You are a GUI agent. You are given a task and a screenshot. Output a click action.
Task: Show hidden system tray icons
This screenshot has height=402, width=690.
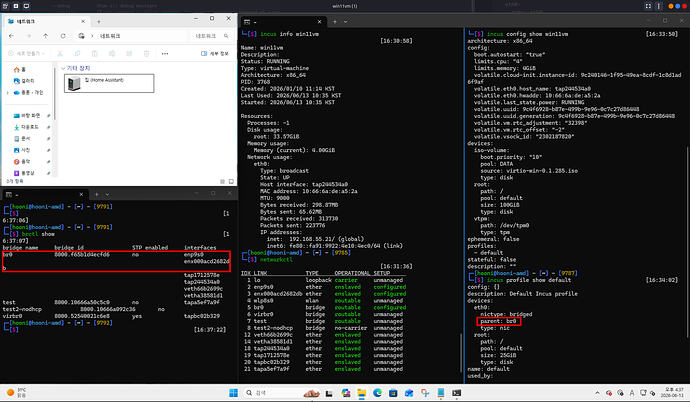tap(597, 393)
